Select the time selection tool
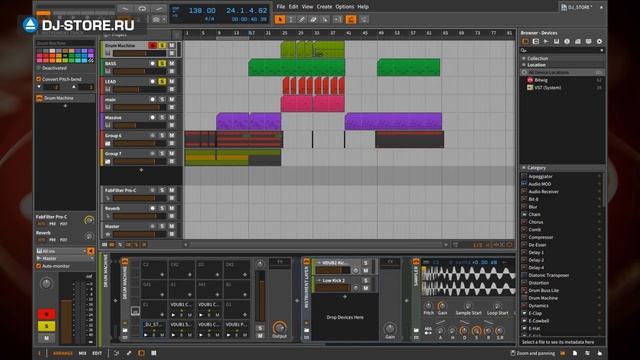640x360 pixels. 291,19
